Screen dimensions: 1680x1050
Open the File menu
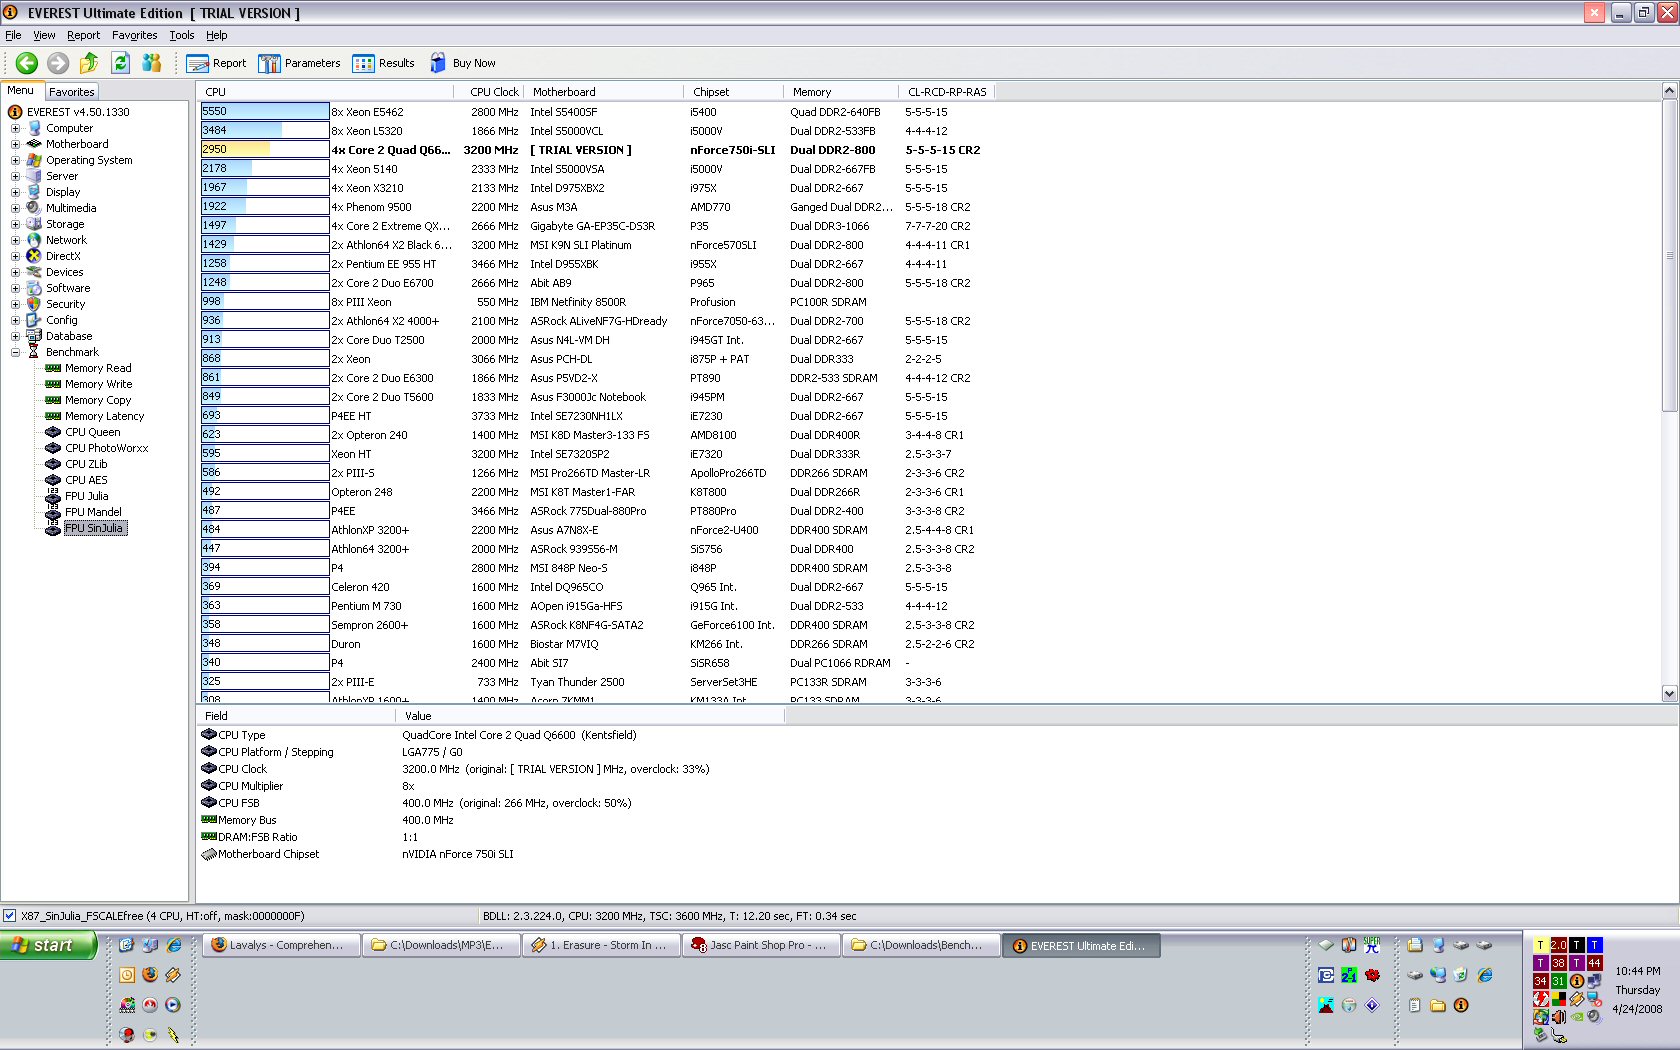click(13, 35)
